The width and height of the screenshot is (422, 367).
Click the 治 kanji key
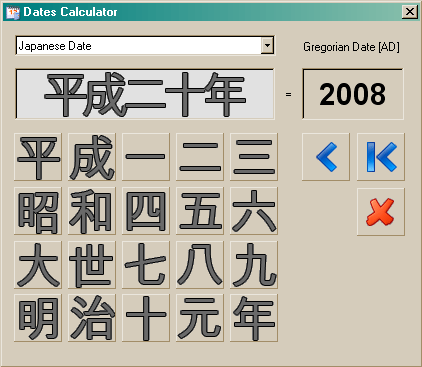92,318
